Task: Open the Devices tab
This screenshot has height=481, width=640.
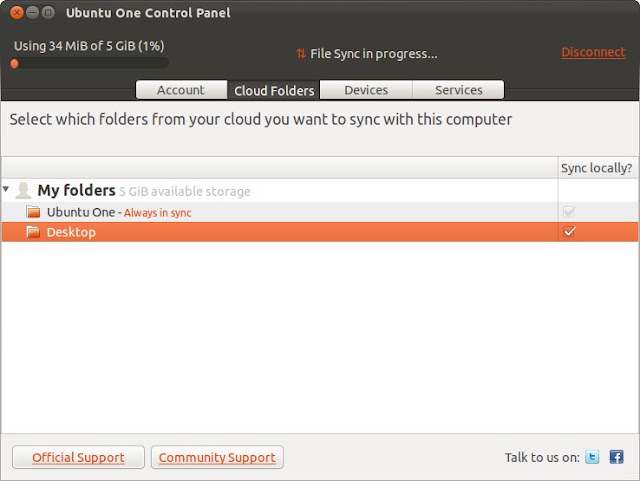Action: pos(366,90)
